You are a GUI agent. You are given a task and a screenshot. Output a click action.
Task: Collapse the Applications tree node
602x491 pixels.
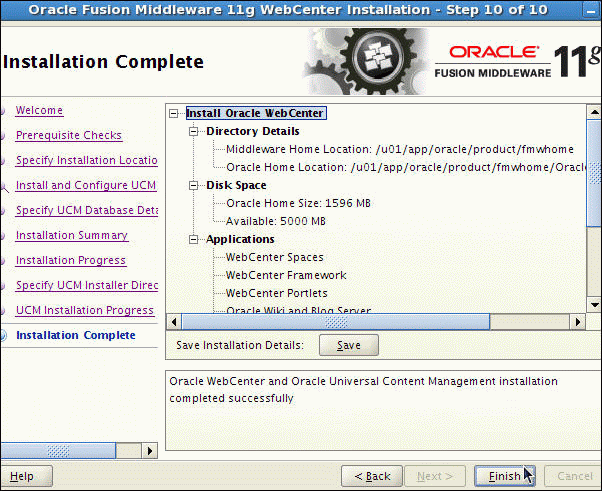(194, 240)
